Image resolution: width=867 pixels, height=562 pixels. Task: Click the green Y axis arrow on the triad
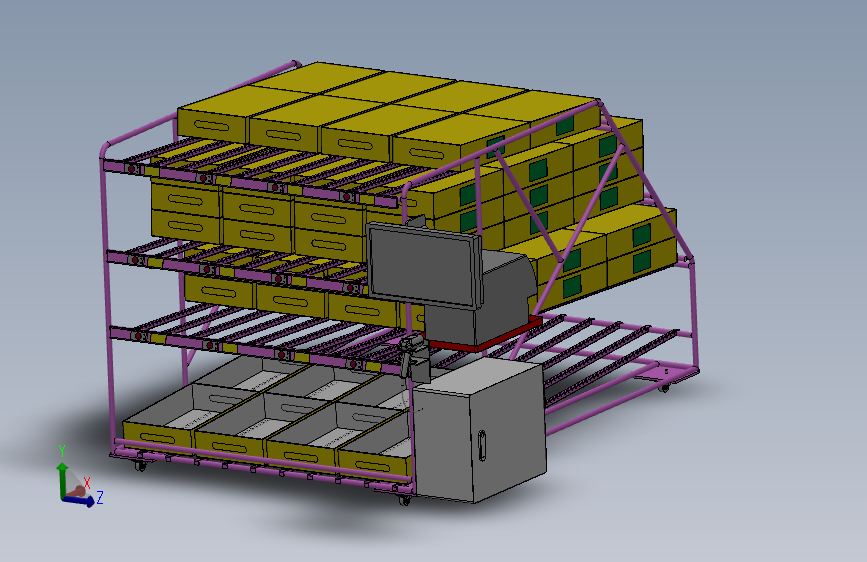(62, 478)
